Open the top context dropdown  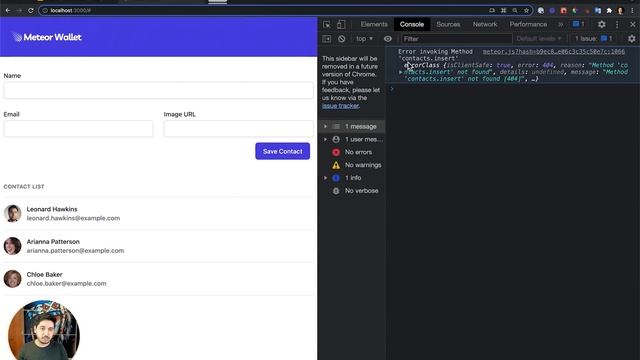(x=364, y=39)
